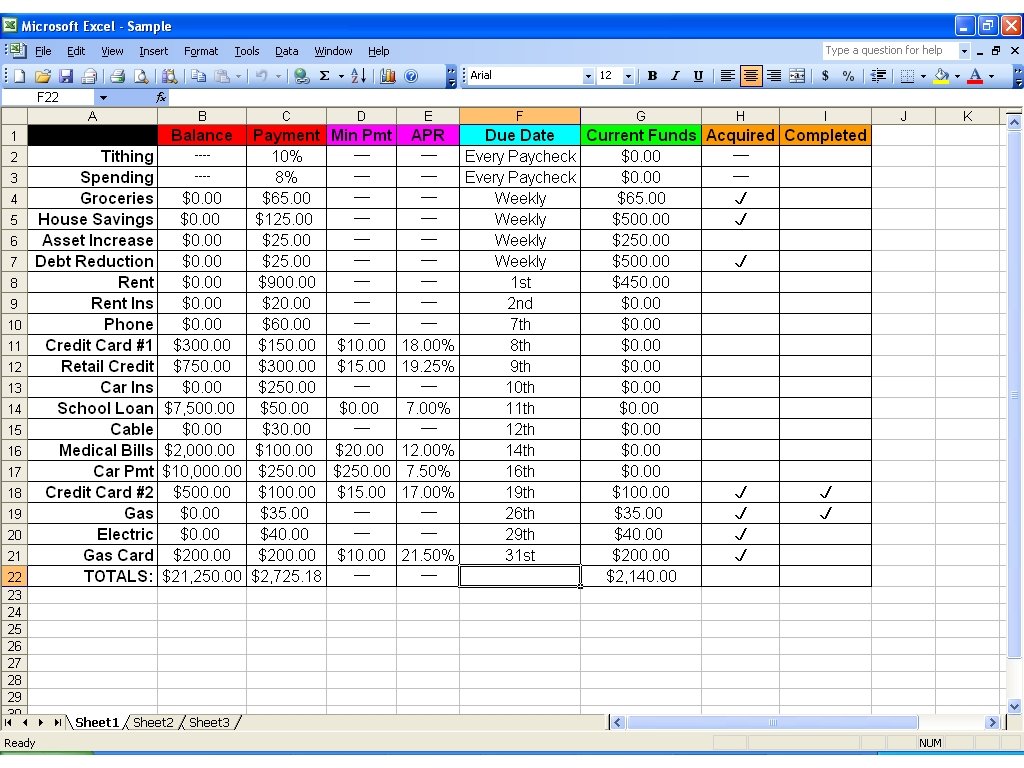
Task: Open the File menu
Action: (x=43, y=51)
